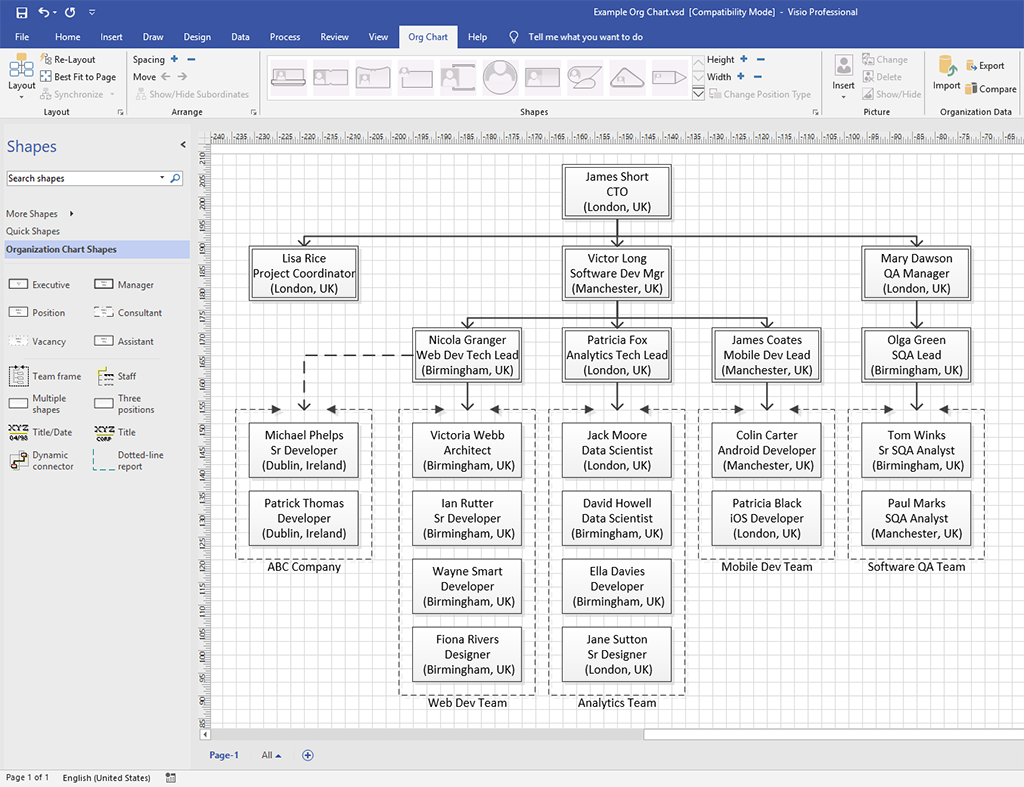
Task: Pick the Executive shape from the stencil
Action: 39,285
